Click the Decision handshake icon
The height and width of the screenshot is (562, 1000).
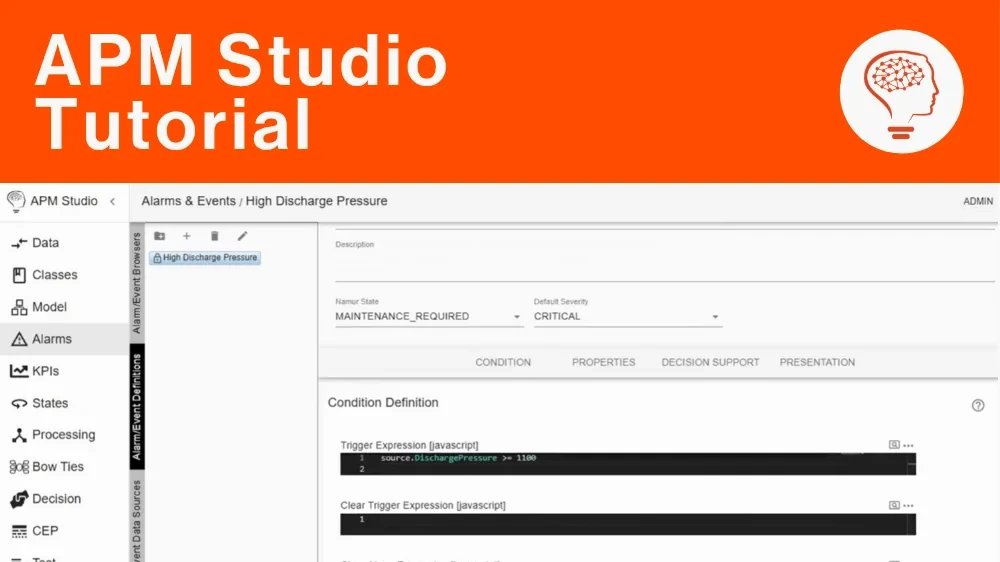pos(19,499)
